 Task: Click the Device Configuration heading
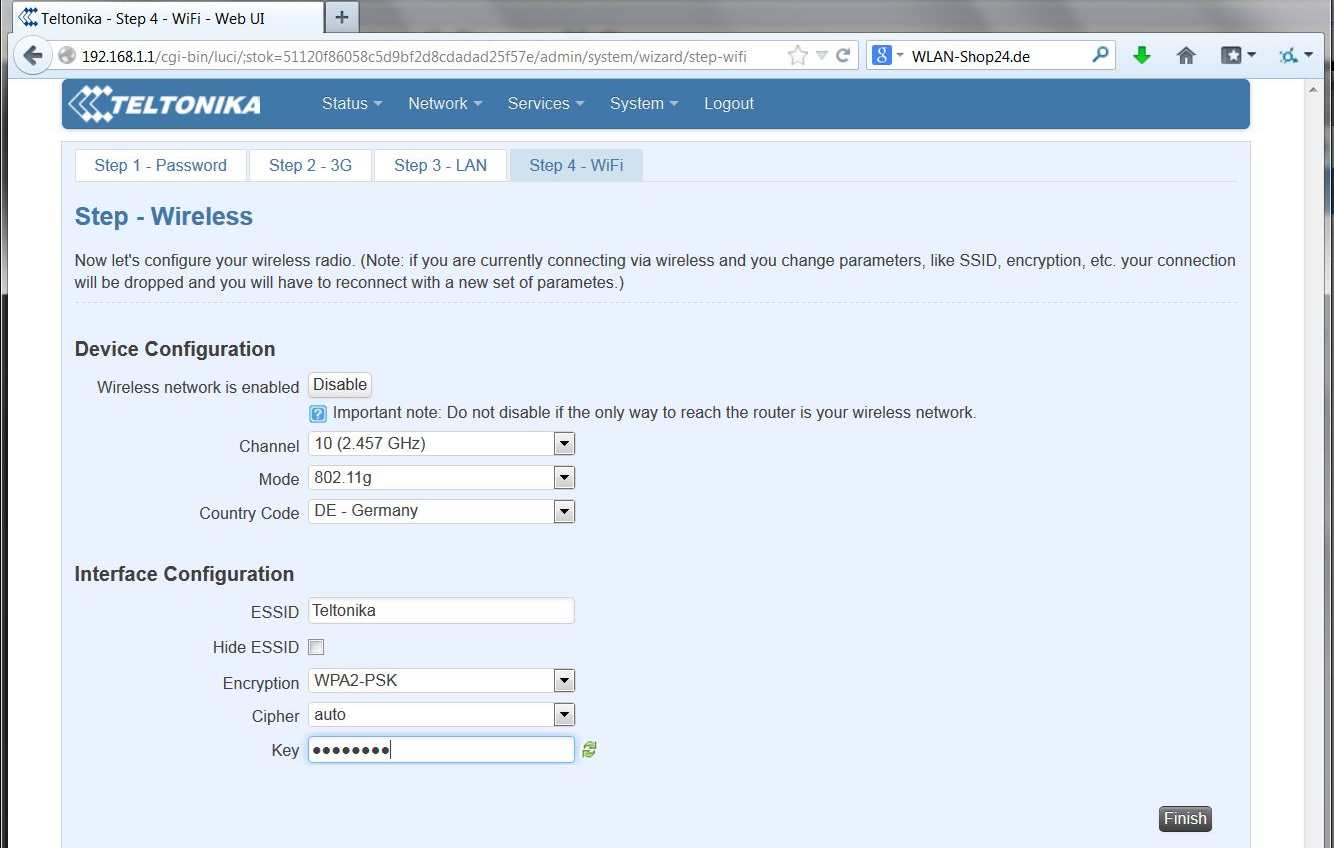pyautogui.click(x=175, y=349)
